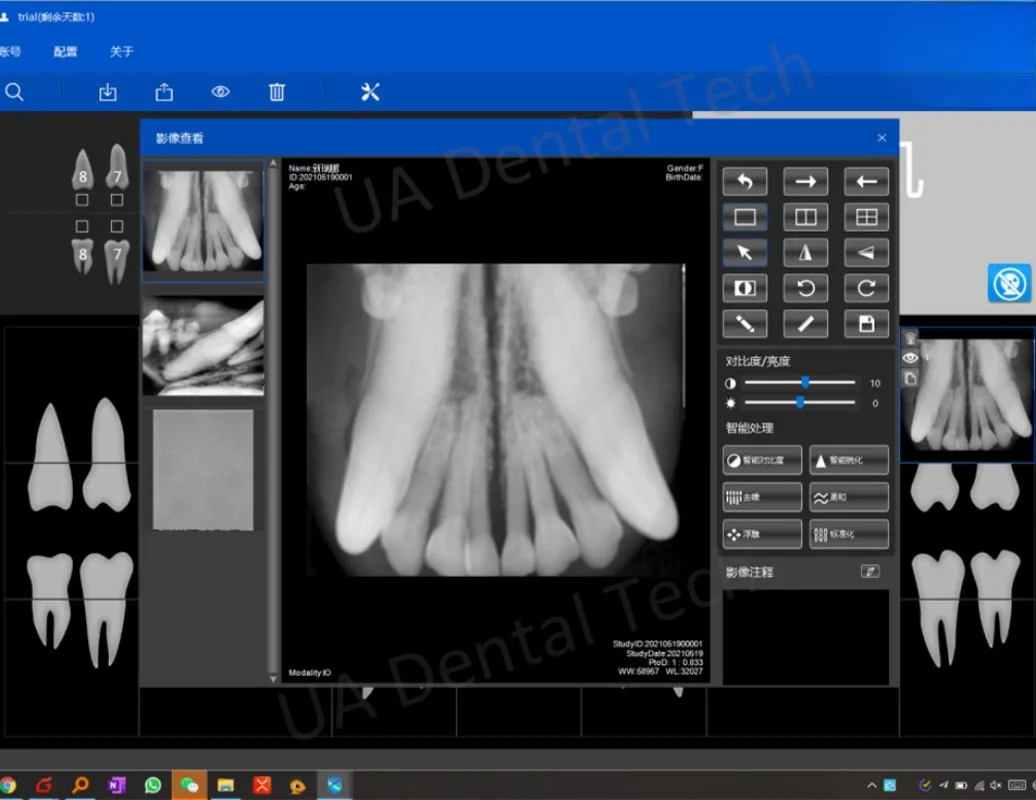Viewport: 1036px width, 800px height.
Task: Select upper tooth 7 icon
Action: (x=117, y=166)
